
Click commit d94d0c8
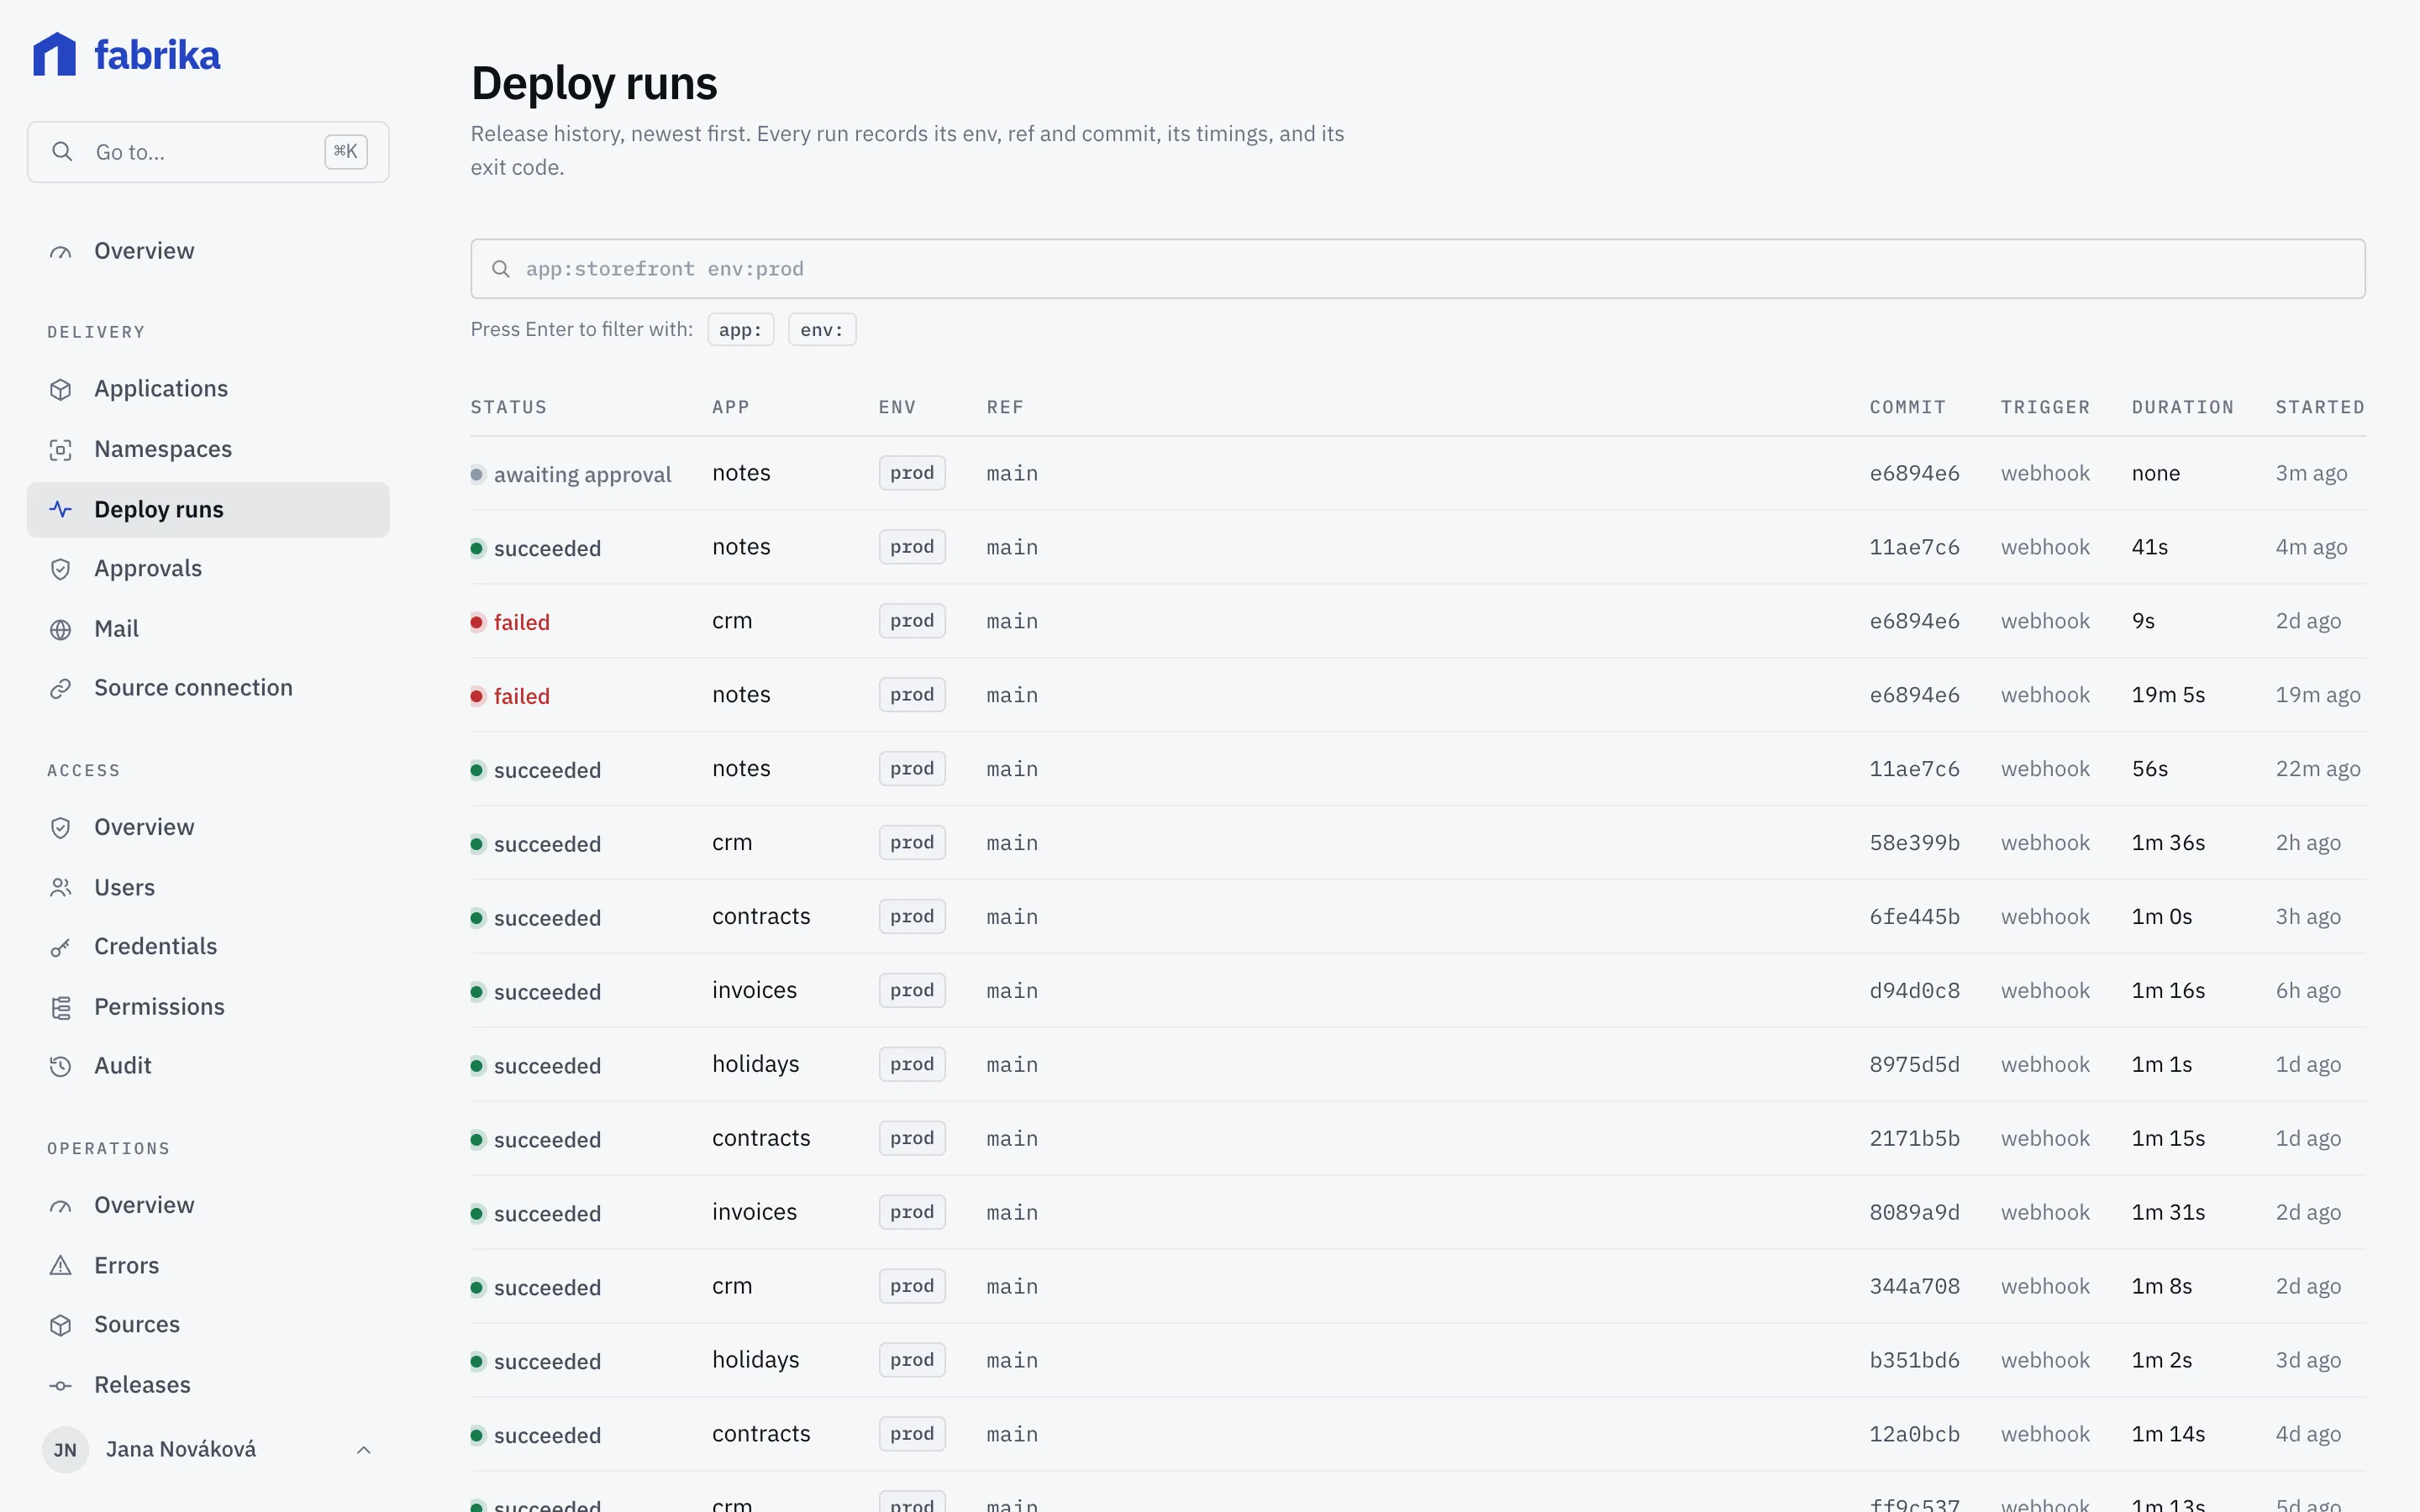point(1915,991)
